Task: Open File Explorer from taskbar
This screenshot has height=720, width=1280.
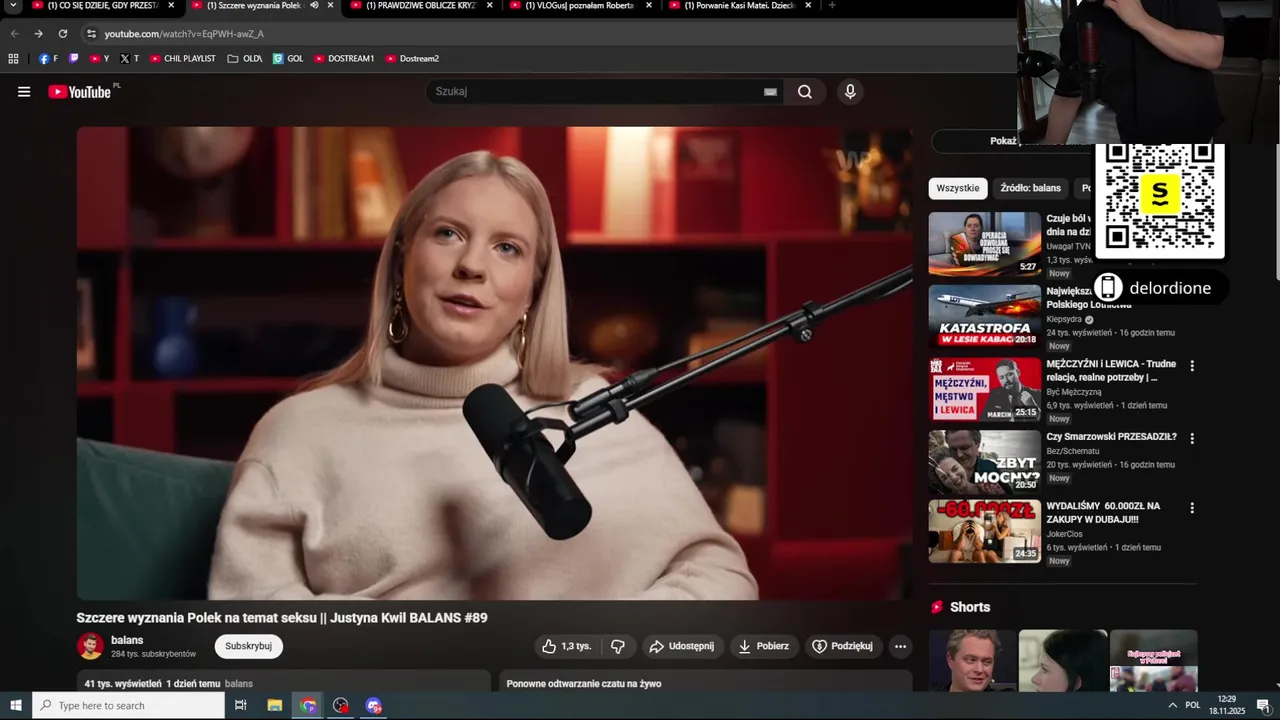Action: 275,705
